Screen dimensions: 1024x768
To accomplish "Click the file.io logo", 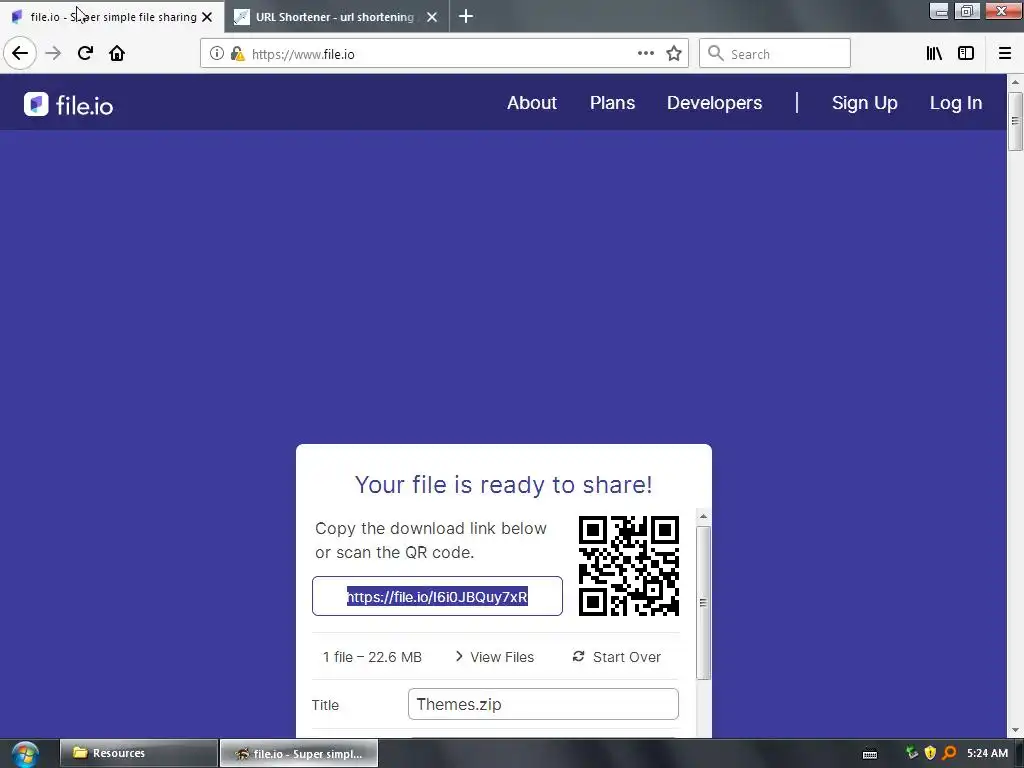I will 69,104.
